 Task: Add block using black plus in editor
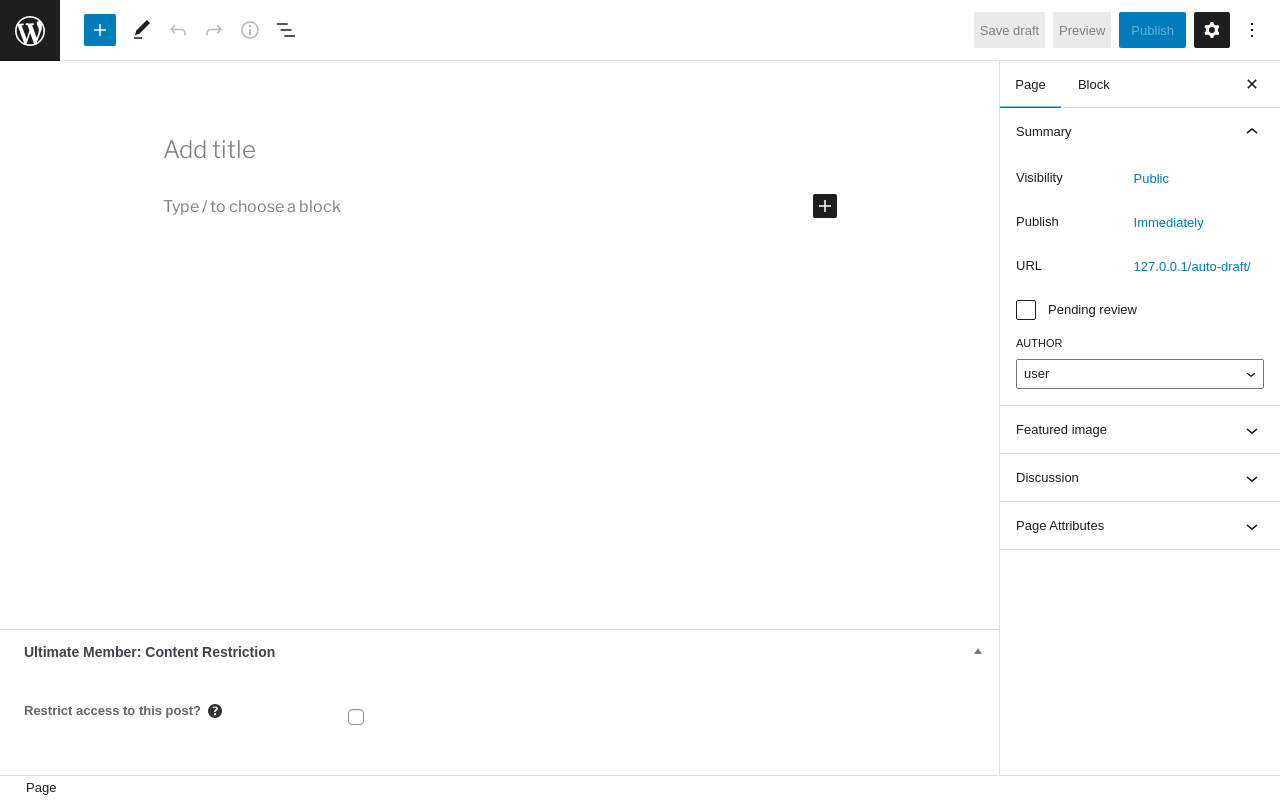pos(825,206)
